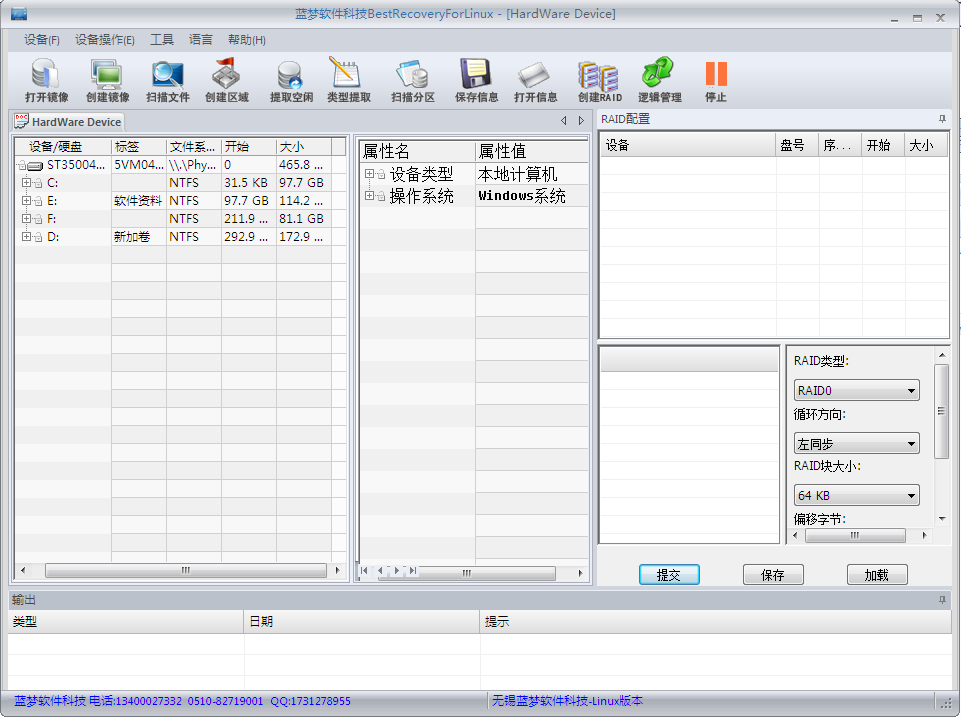Click the 提交 (Submit) button
Viewport: 961px width, 717px height.
[669, 575]
